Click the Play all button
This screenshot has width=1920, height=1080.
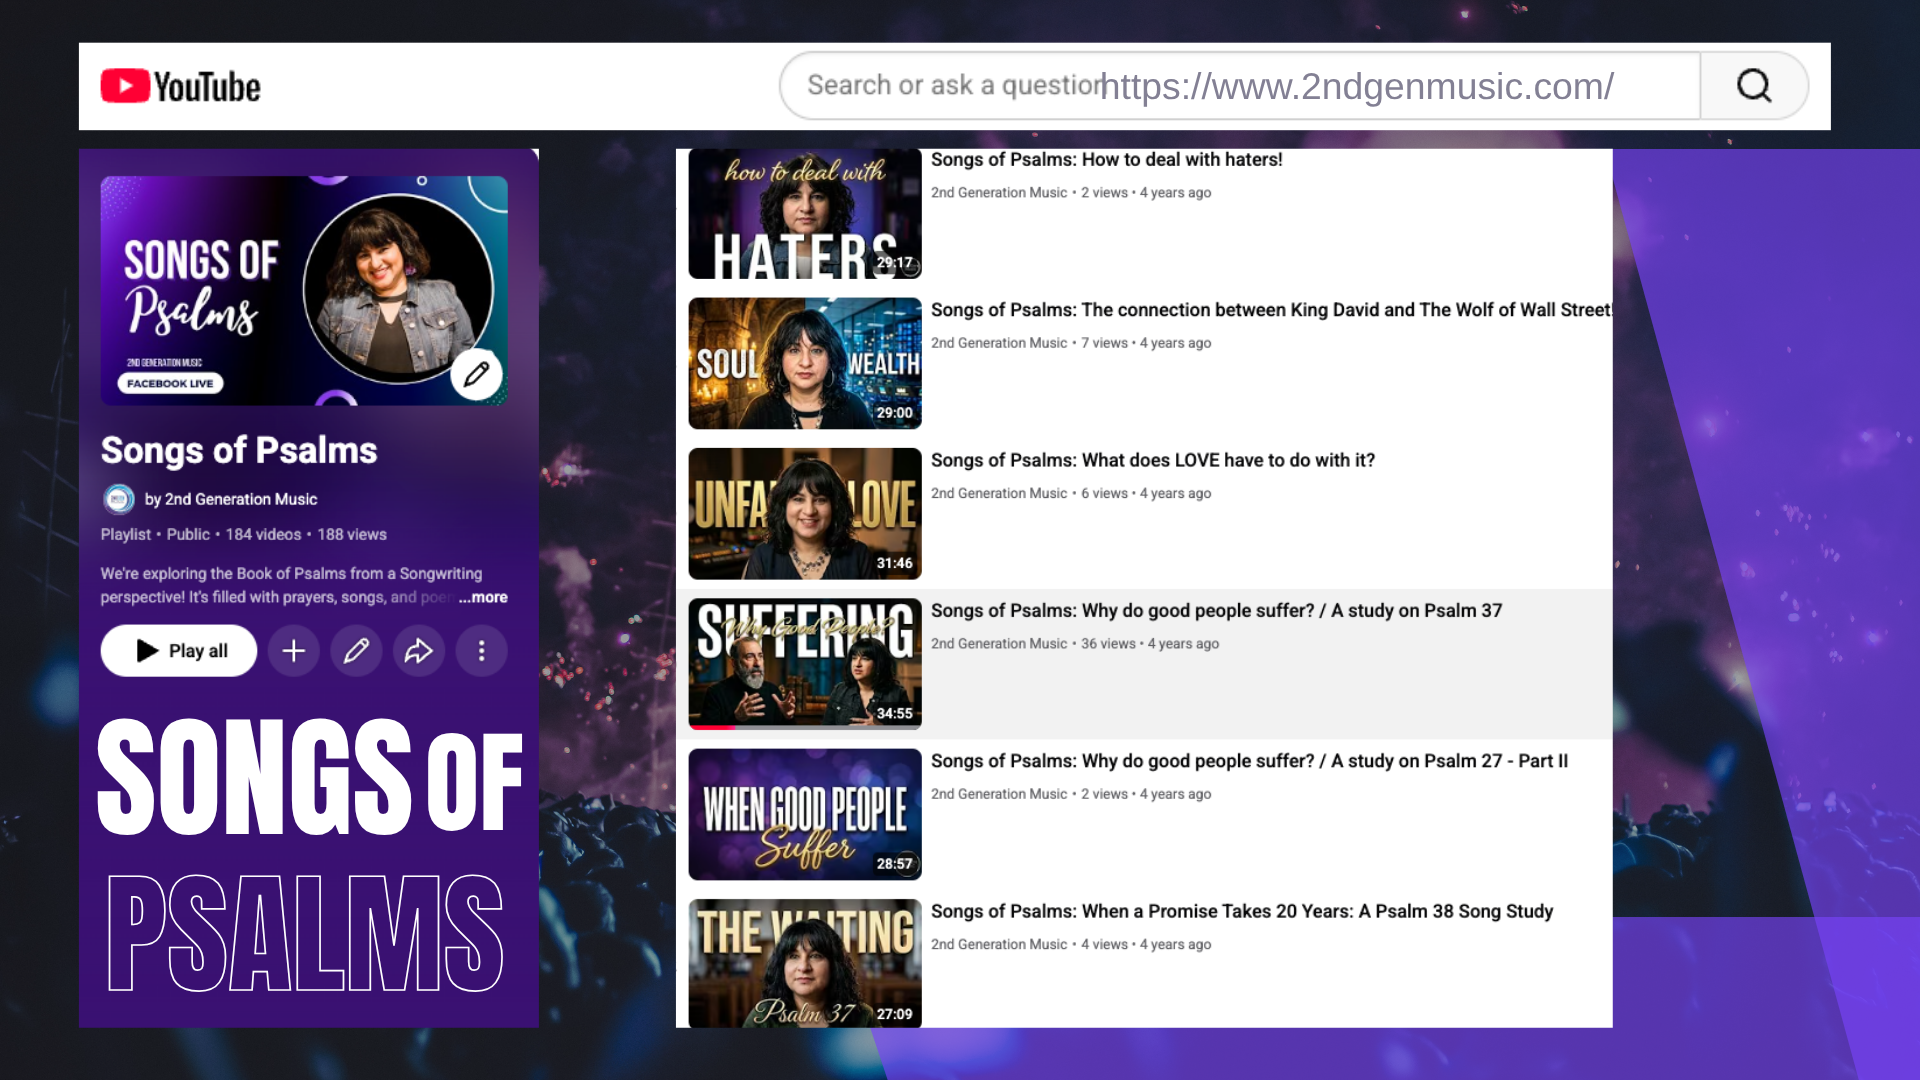click(x=179, y=651)
